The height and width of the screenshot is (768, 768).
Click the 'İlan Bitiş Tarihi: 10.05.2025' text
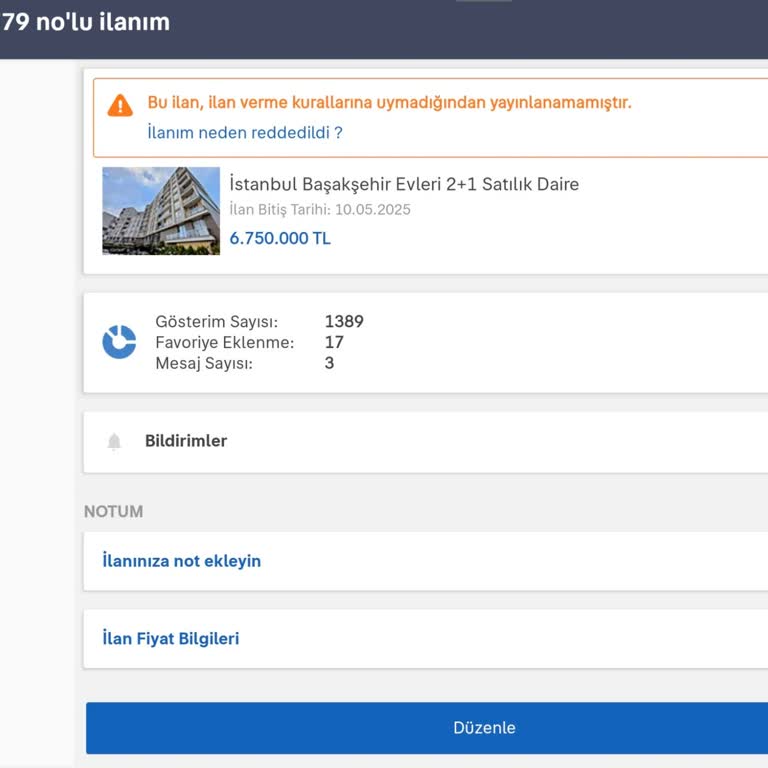(320, 210)
